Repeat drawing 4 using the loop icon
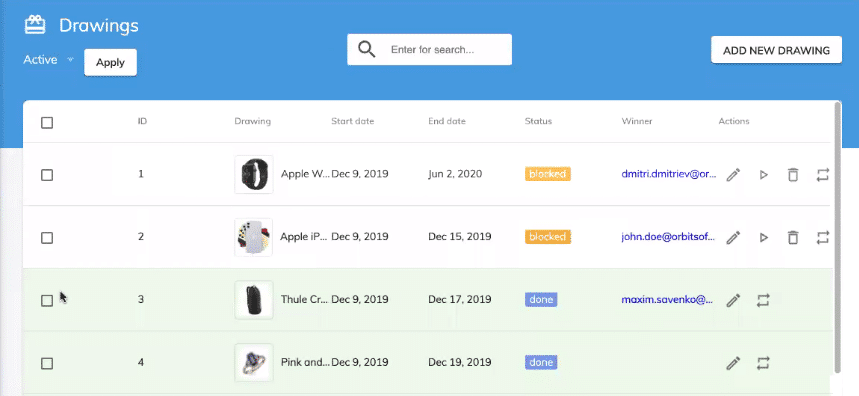Viewport: 859px width, 396px height. pos(763,363)
